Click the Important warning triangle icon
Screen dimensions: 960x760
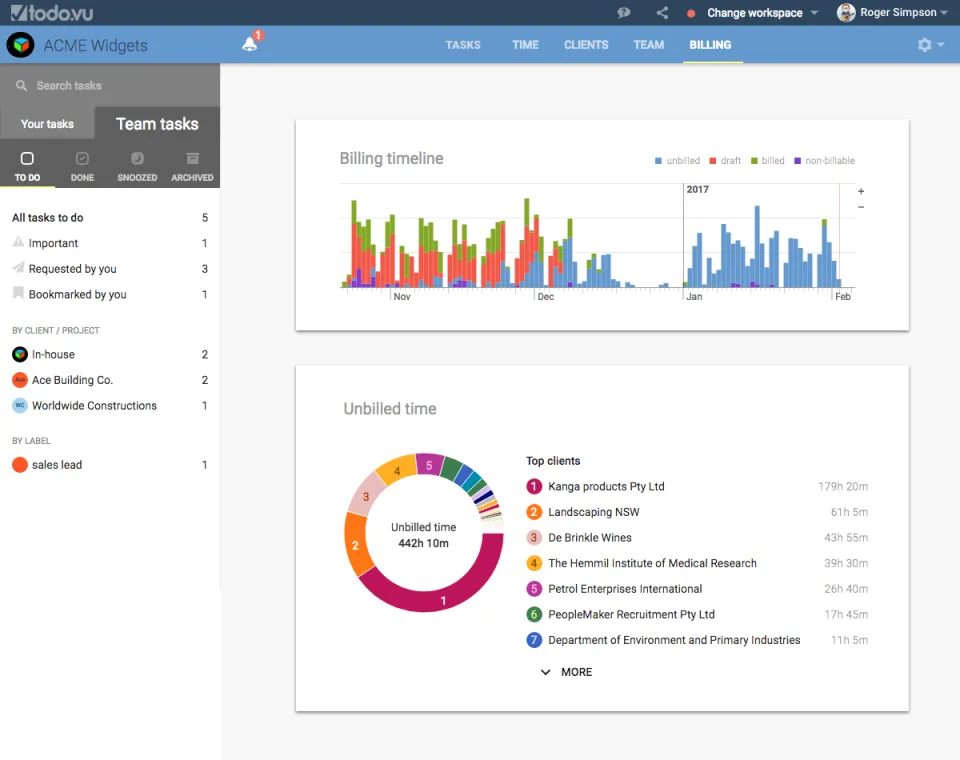point(18,242)
